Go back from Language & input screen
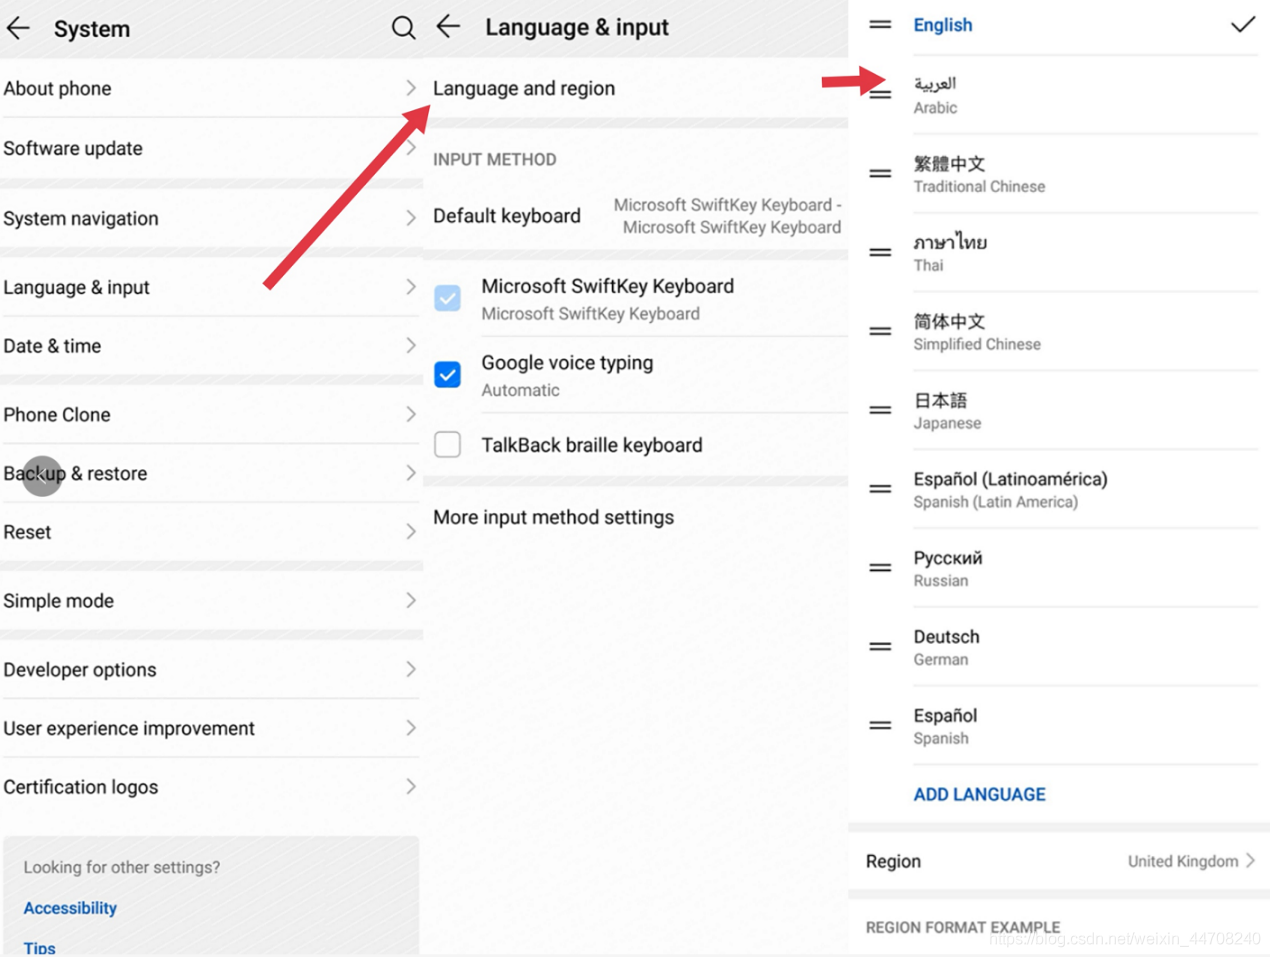The width and height of the screenshot is (1270, 957). click(449, 27)
